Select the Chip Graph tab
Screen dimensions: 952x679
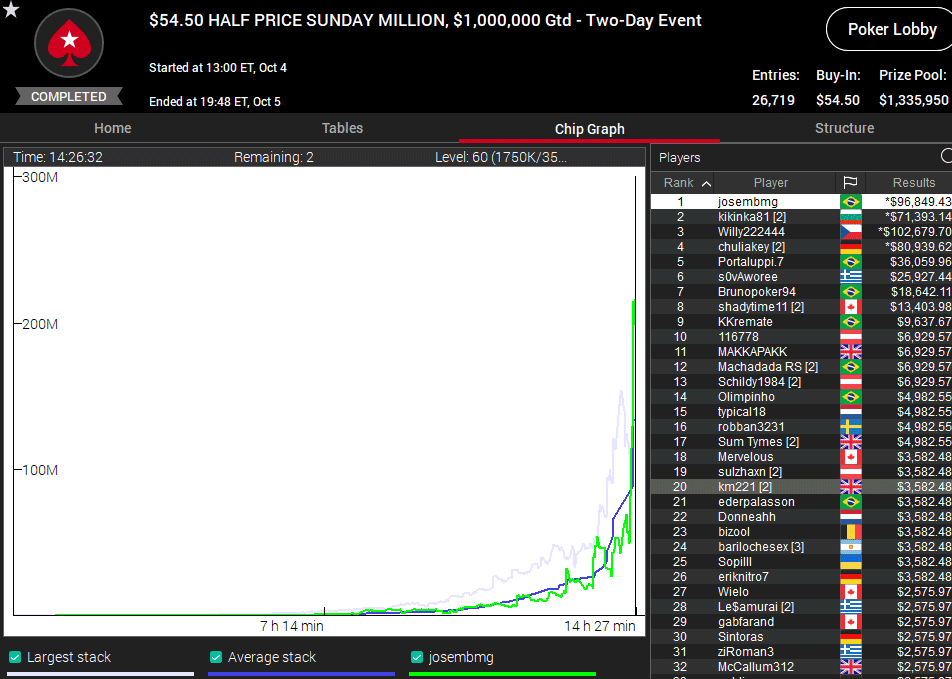coord(590,129)
